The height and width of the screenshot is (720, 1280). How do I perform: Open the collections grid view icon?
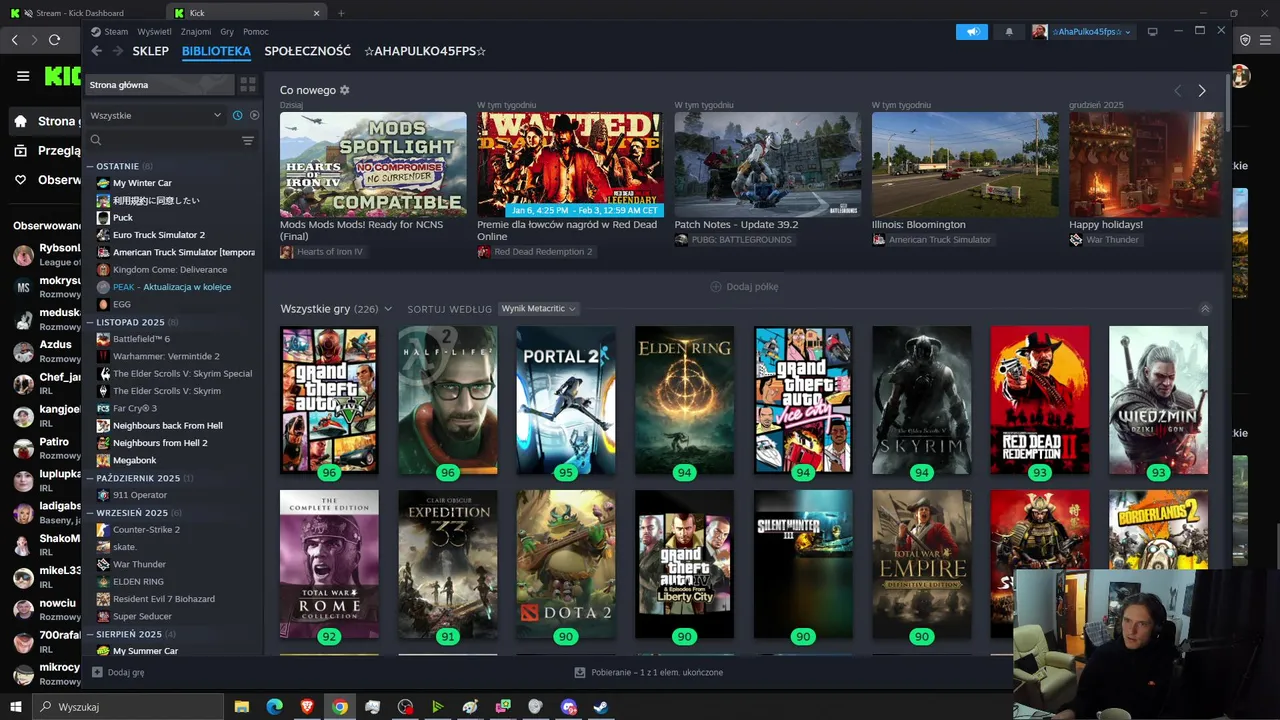click(x=248, y=85)
